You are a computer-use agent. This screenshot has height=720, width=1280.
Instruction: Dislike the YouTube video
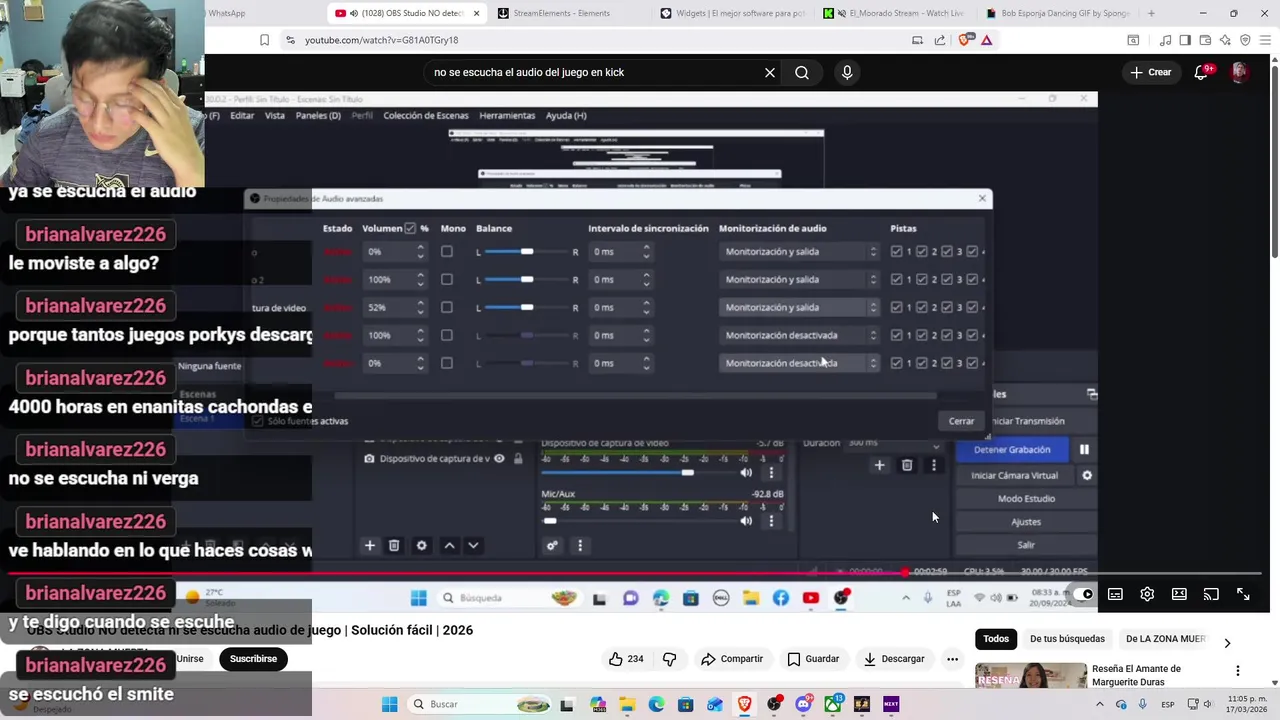click(670, 659)
